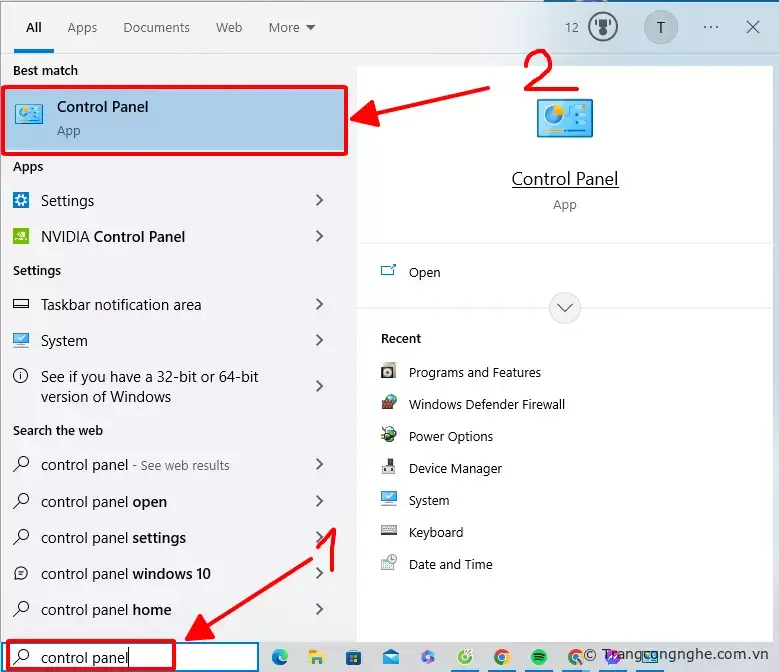The width and height of the screenshot is (779, 672).
Task: Open the three-dots options menu
Action: coord(711,28)
